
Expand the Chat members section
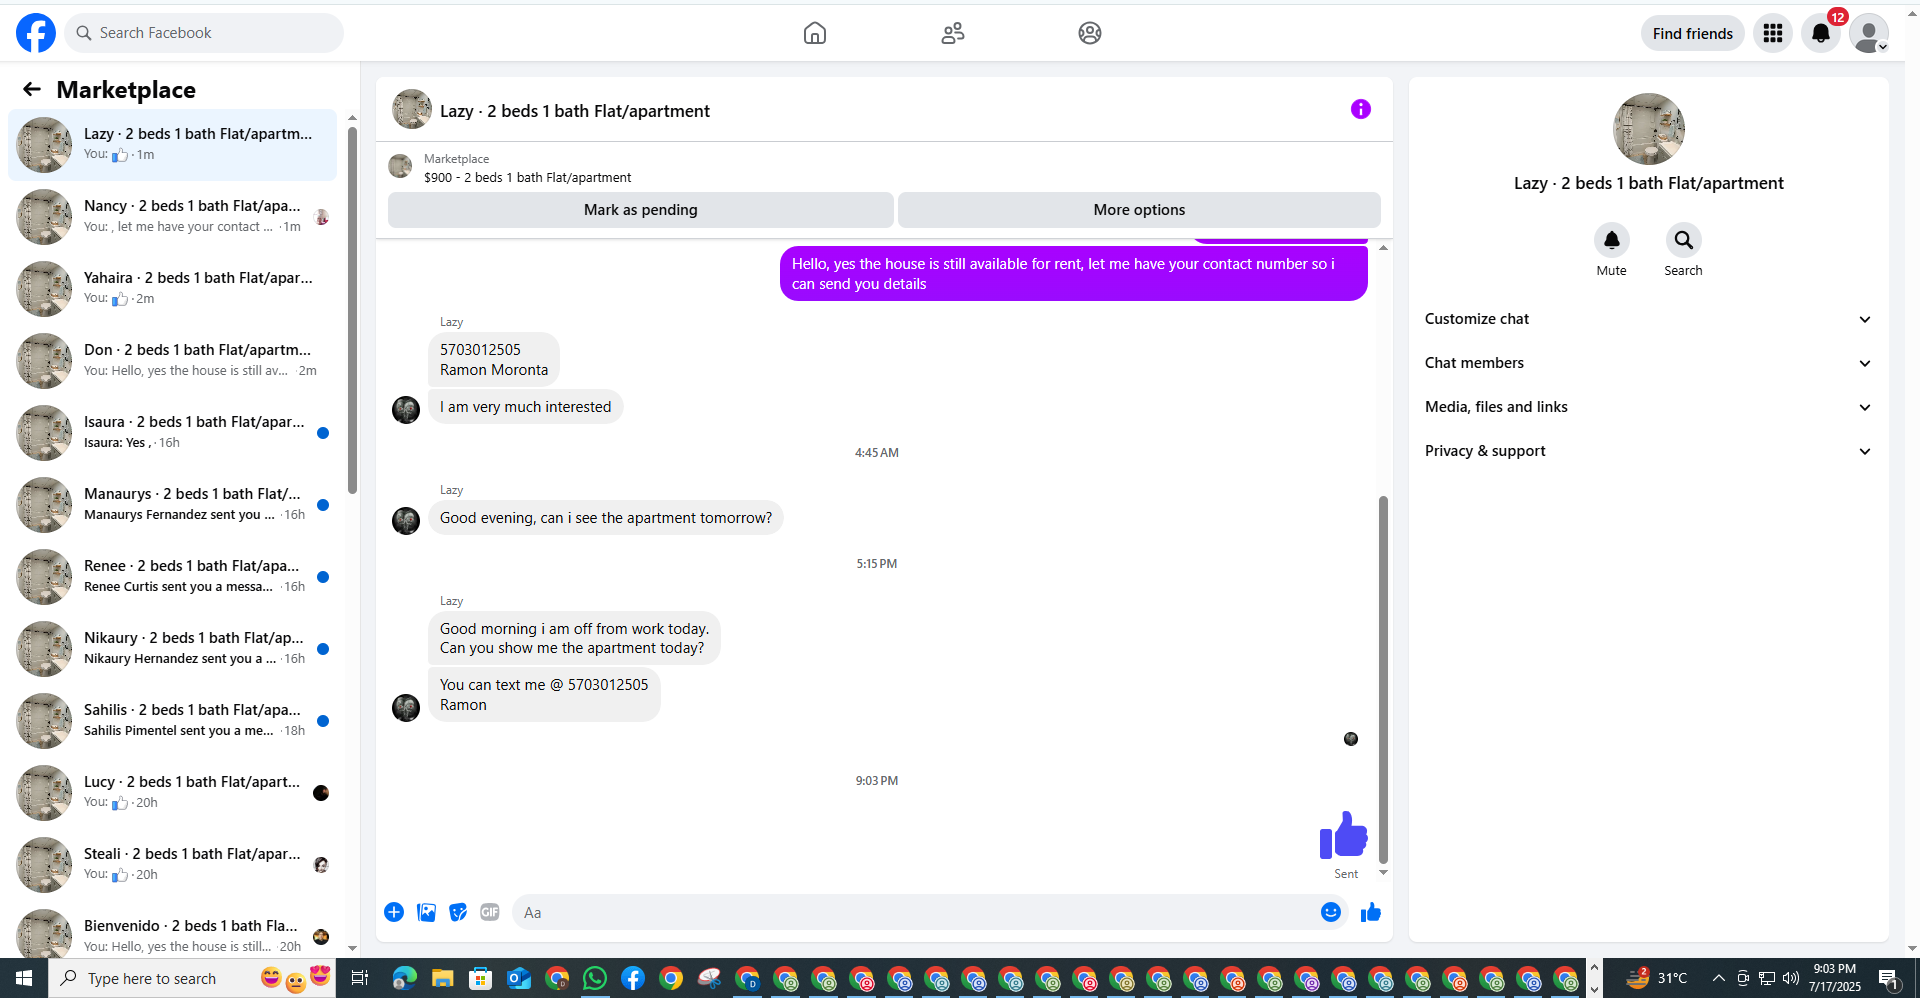point(1649,363)
